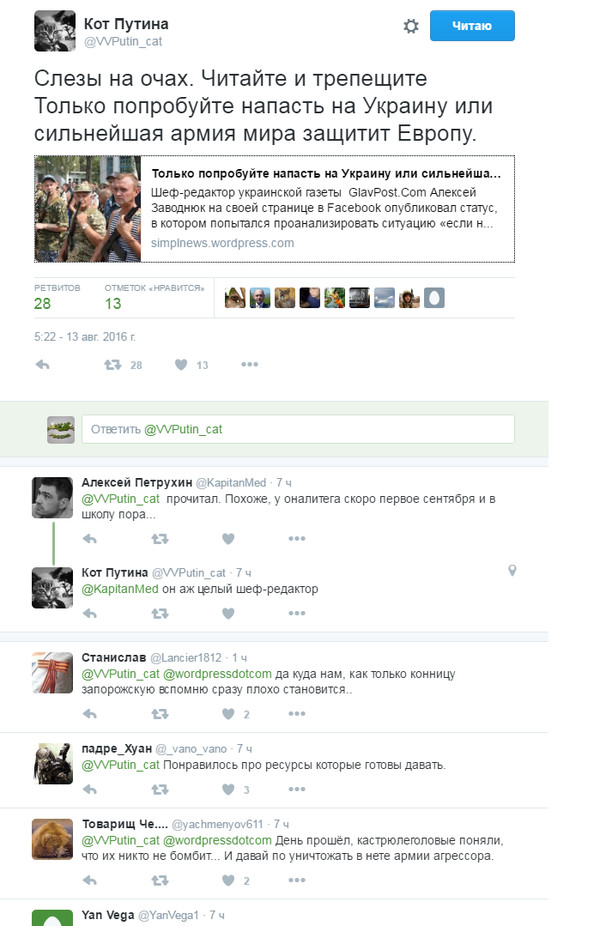
Task: Click the blue Читаю follow button
Action: 472,25
